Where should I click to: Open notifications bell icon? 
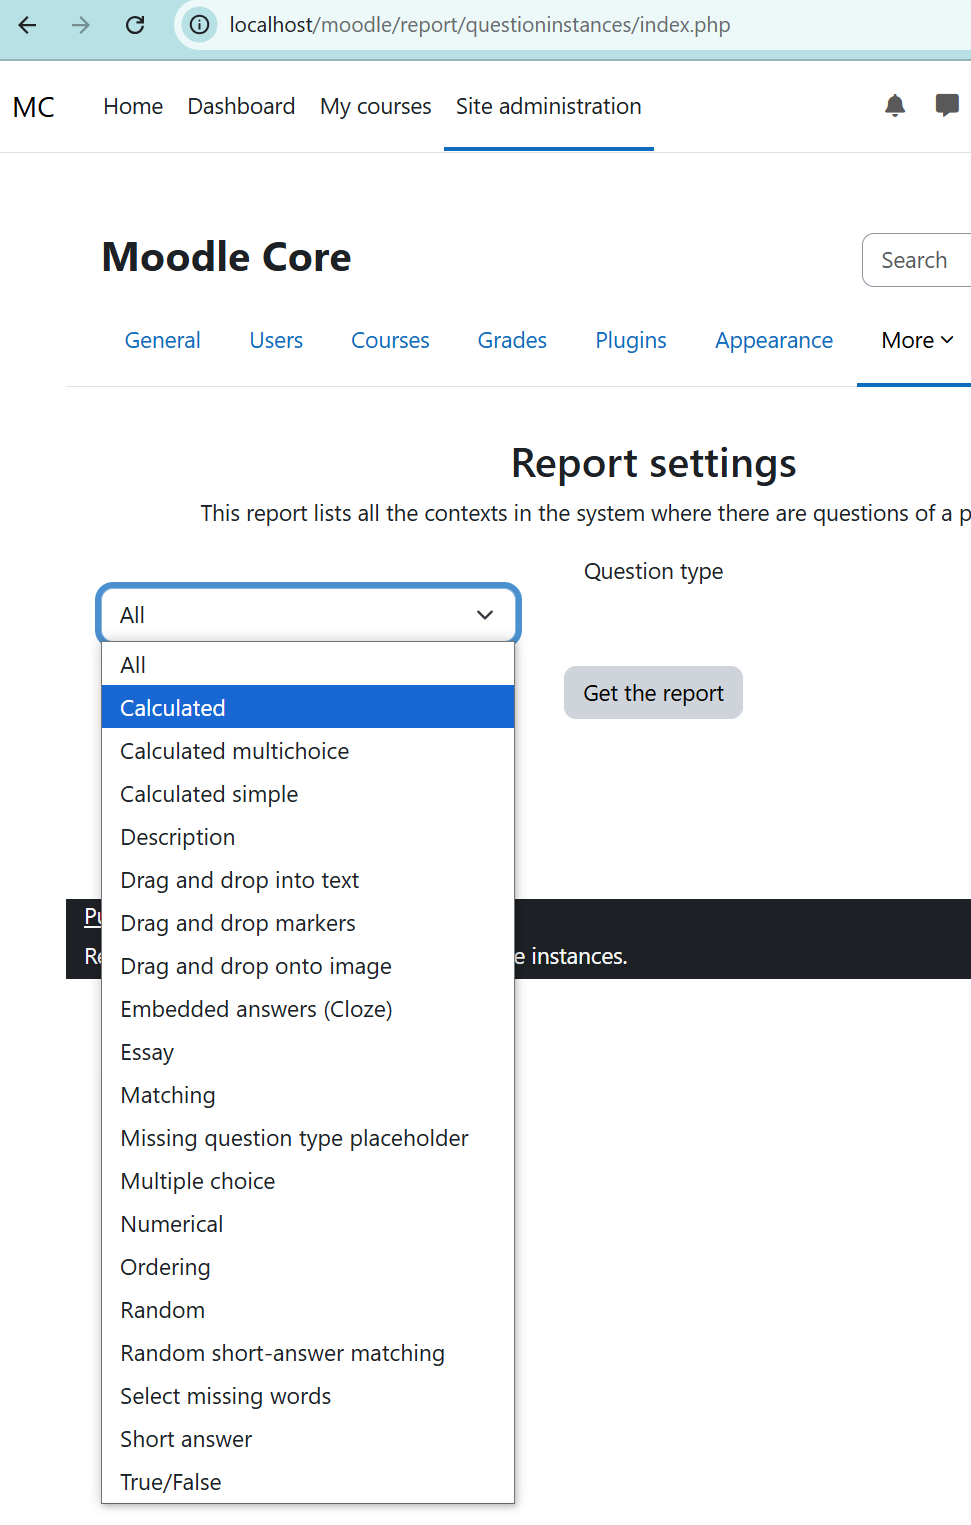click(895, 106)
